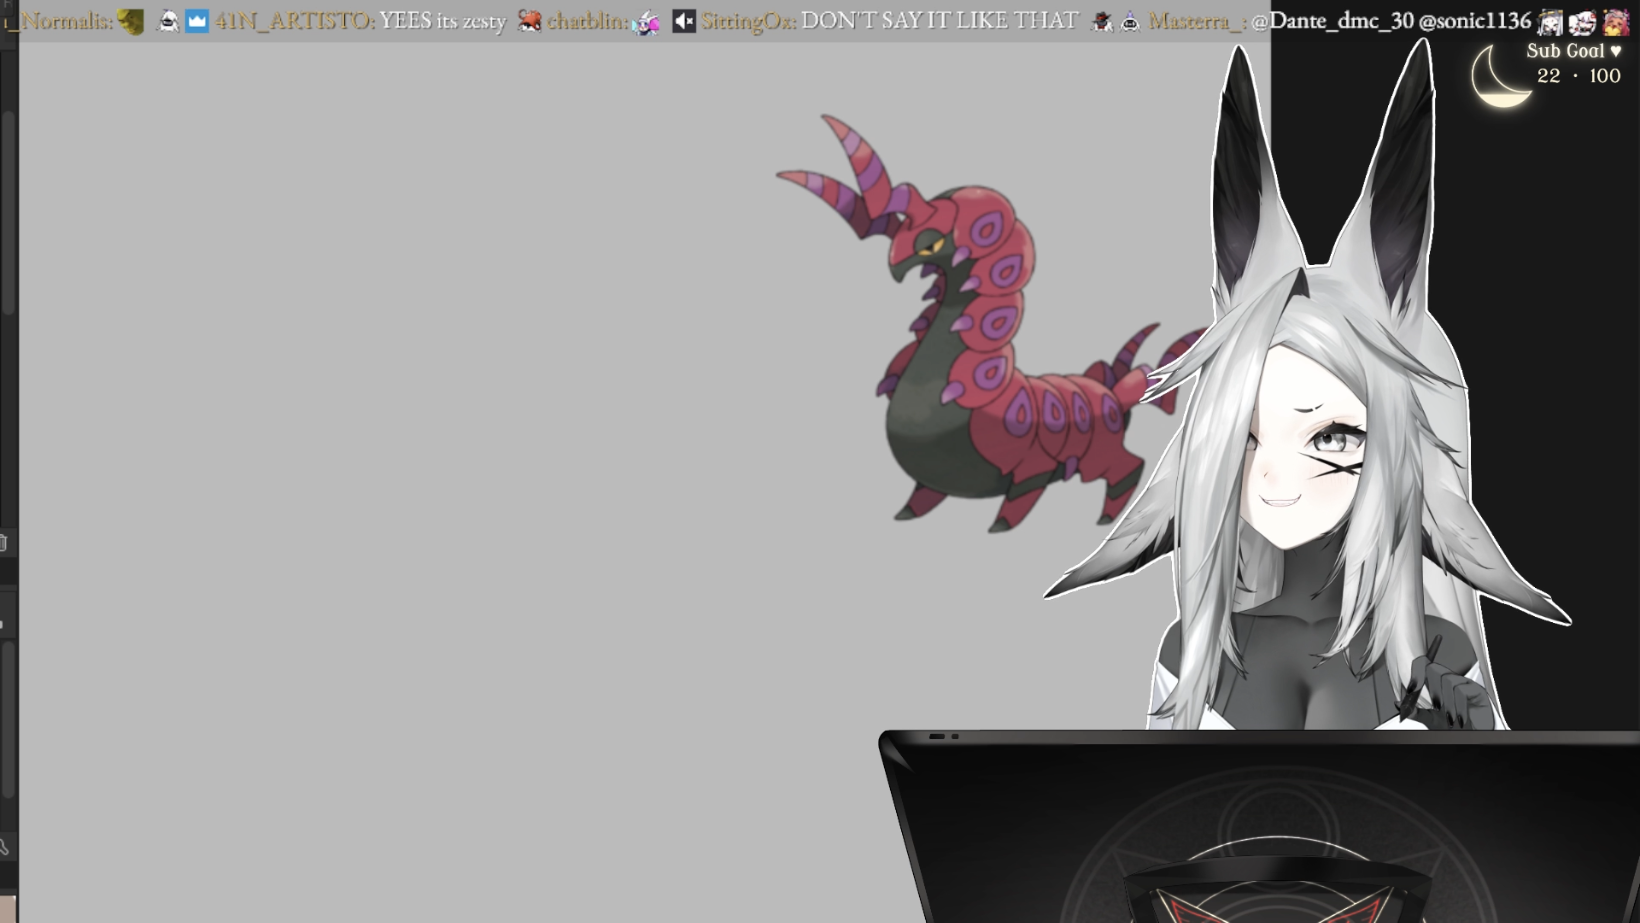Click the emote after chatblin's name
This screenshot has width=1640, height=923.
point(647,22)
